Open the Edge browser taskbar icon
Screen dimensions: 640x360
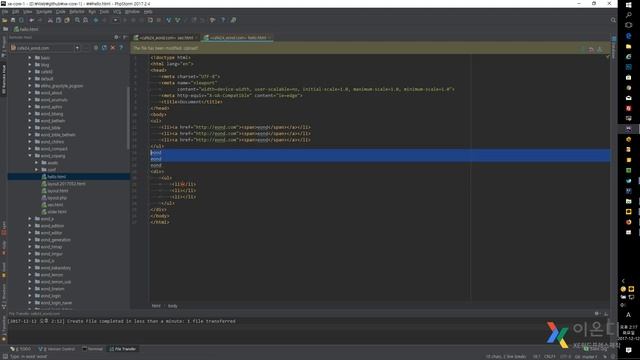(629, 36)
